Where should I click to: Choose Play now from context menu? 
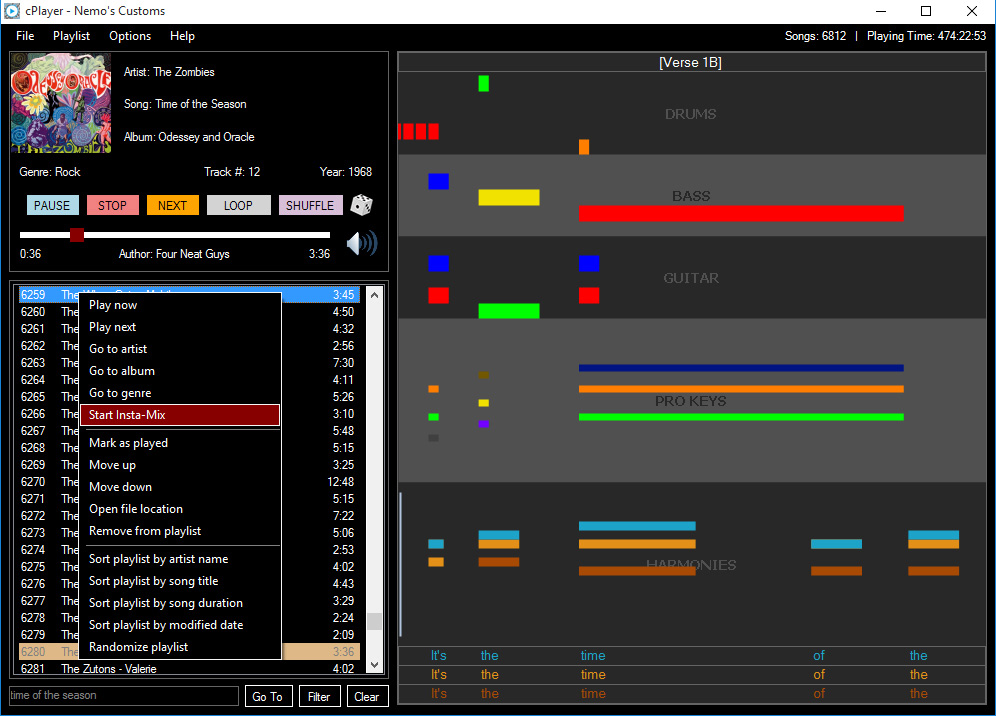pos(180,305)
